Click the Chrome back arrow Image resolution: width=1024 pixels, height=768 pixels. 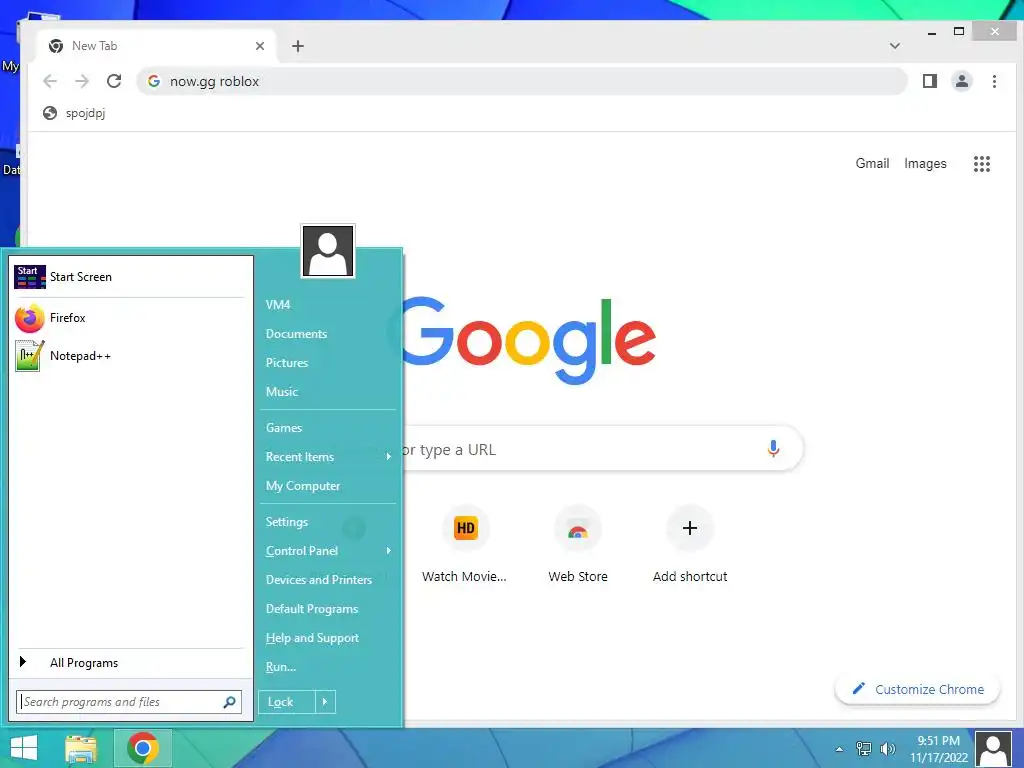[50, 81]
